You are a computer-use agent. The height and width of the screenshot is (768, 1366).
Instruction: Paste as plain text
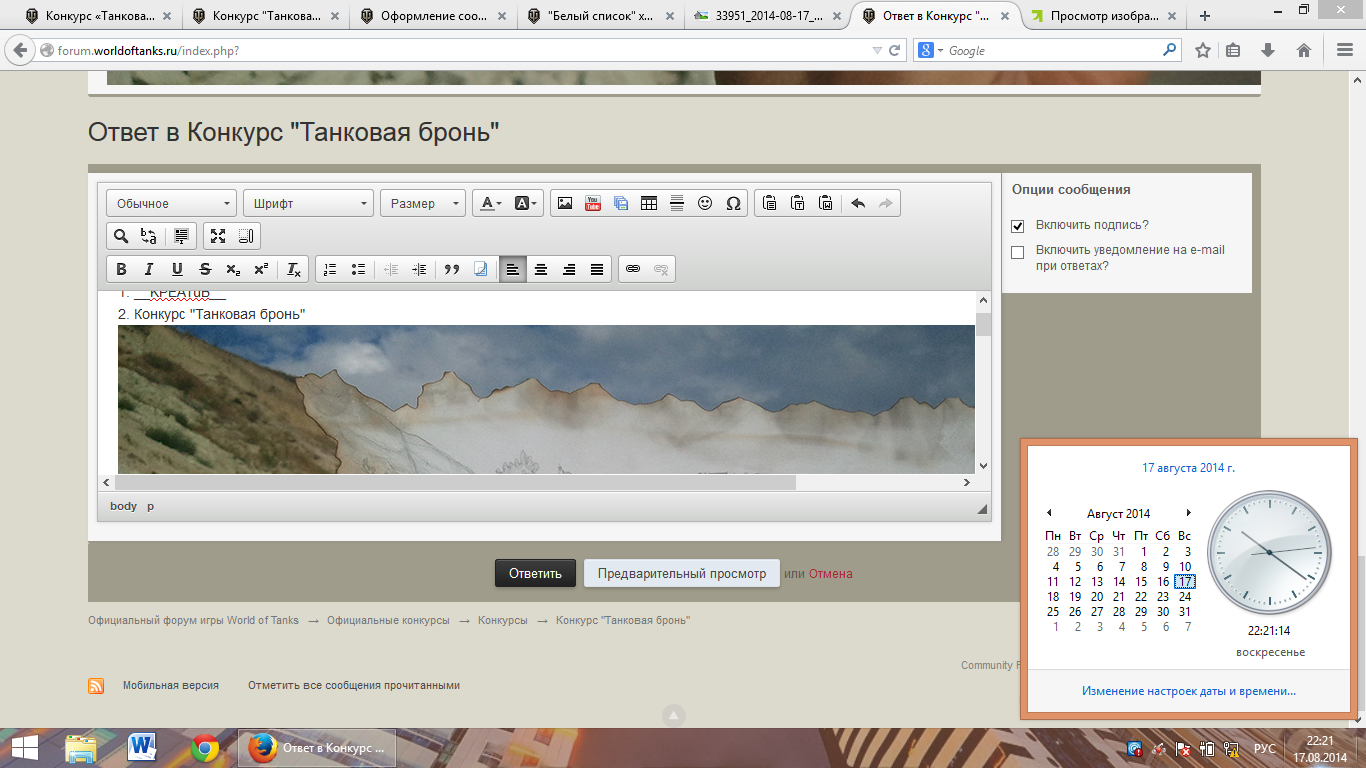(x=797, y=203)
